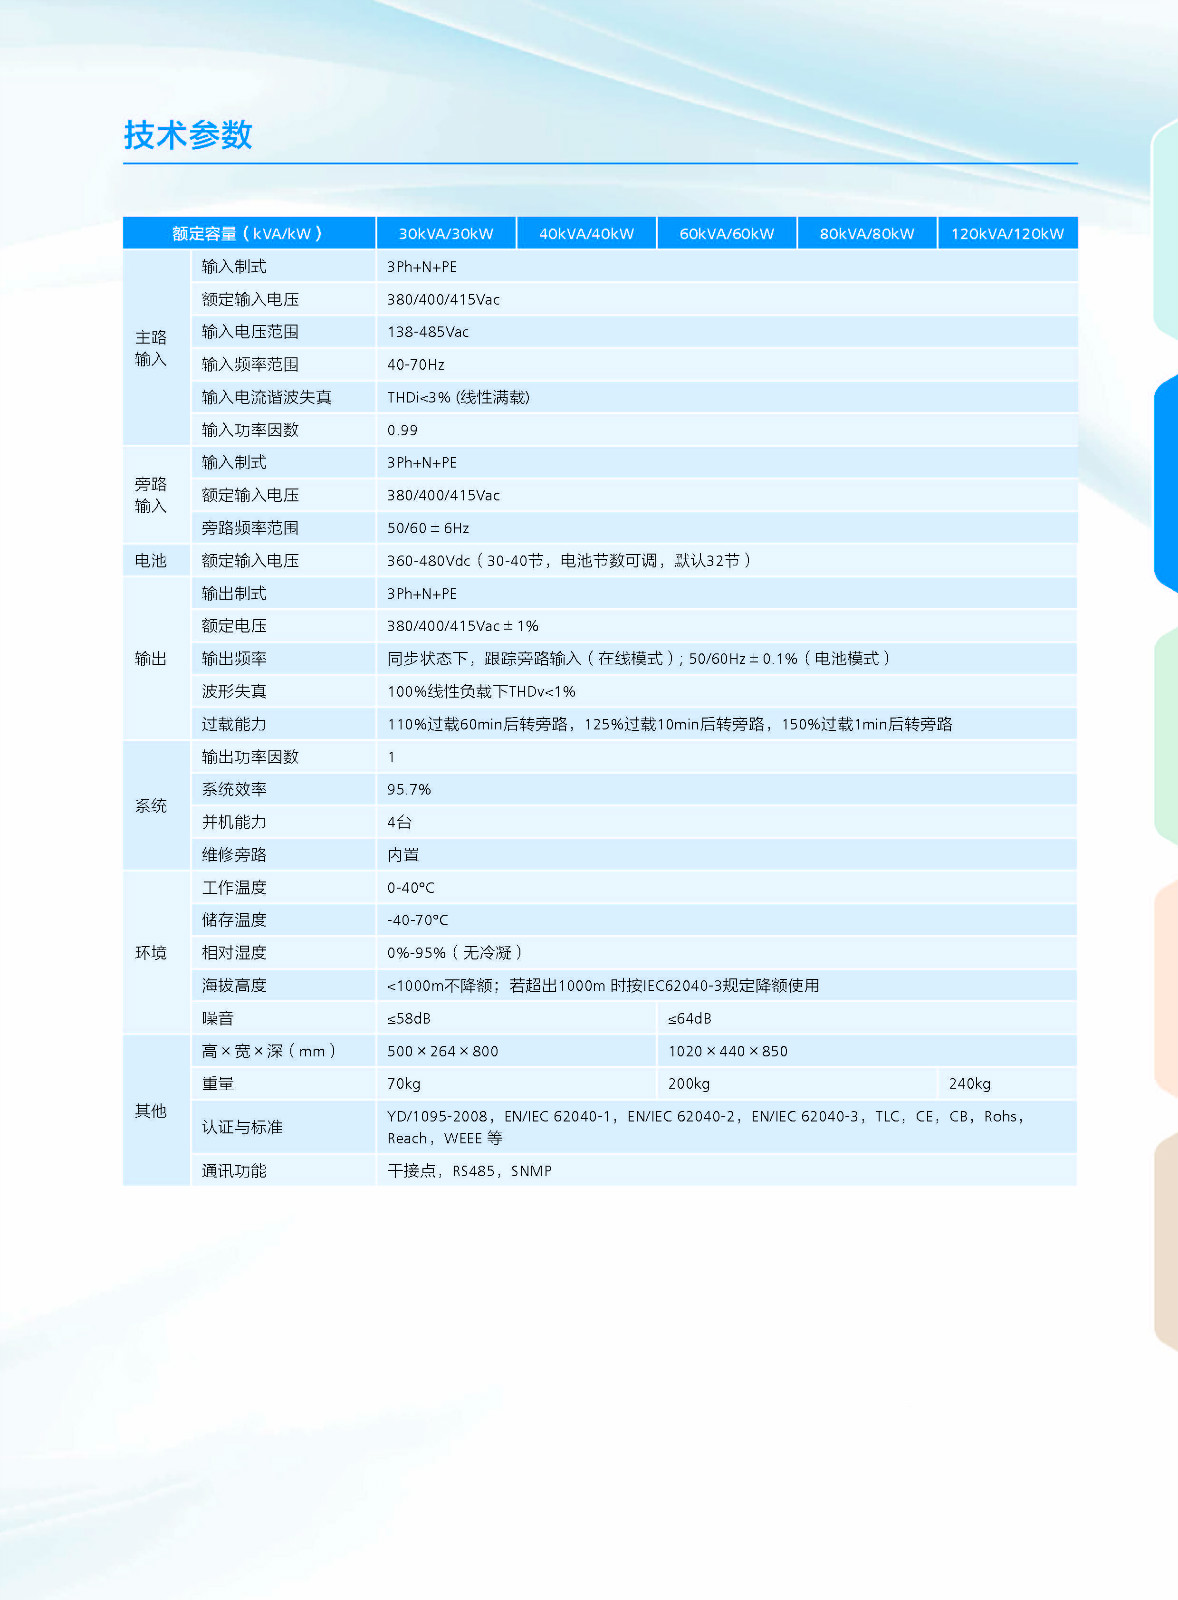Select the ≤64dB noise value cell

click(690, 1018)
